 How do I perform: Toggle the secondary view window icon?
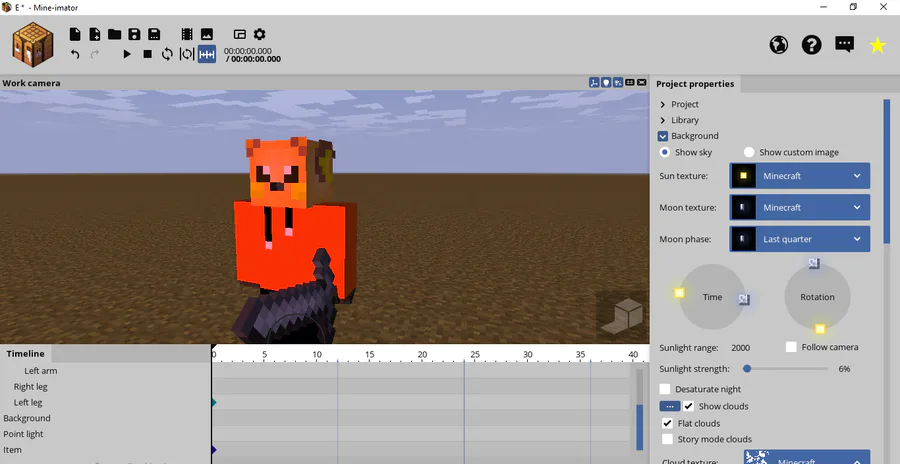239,34
